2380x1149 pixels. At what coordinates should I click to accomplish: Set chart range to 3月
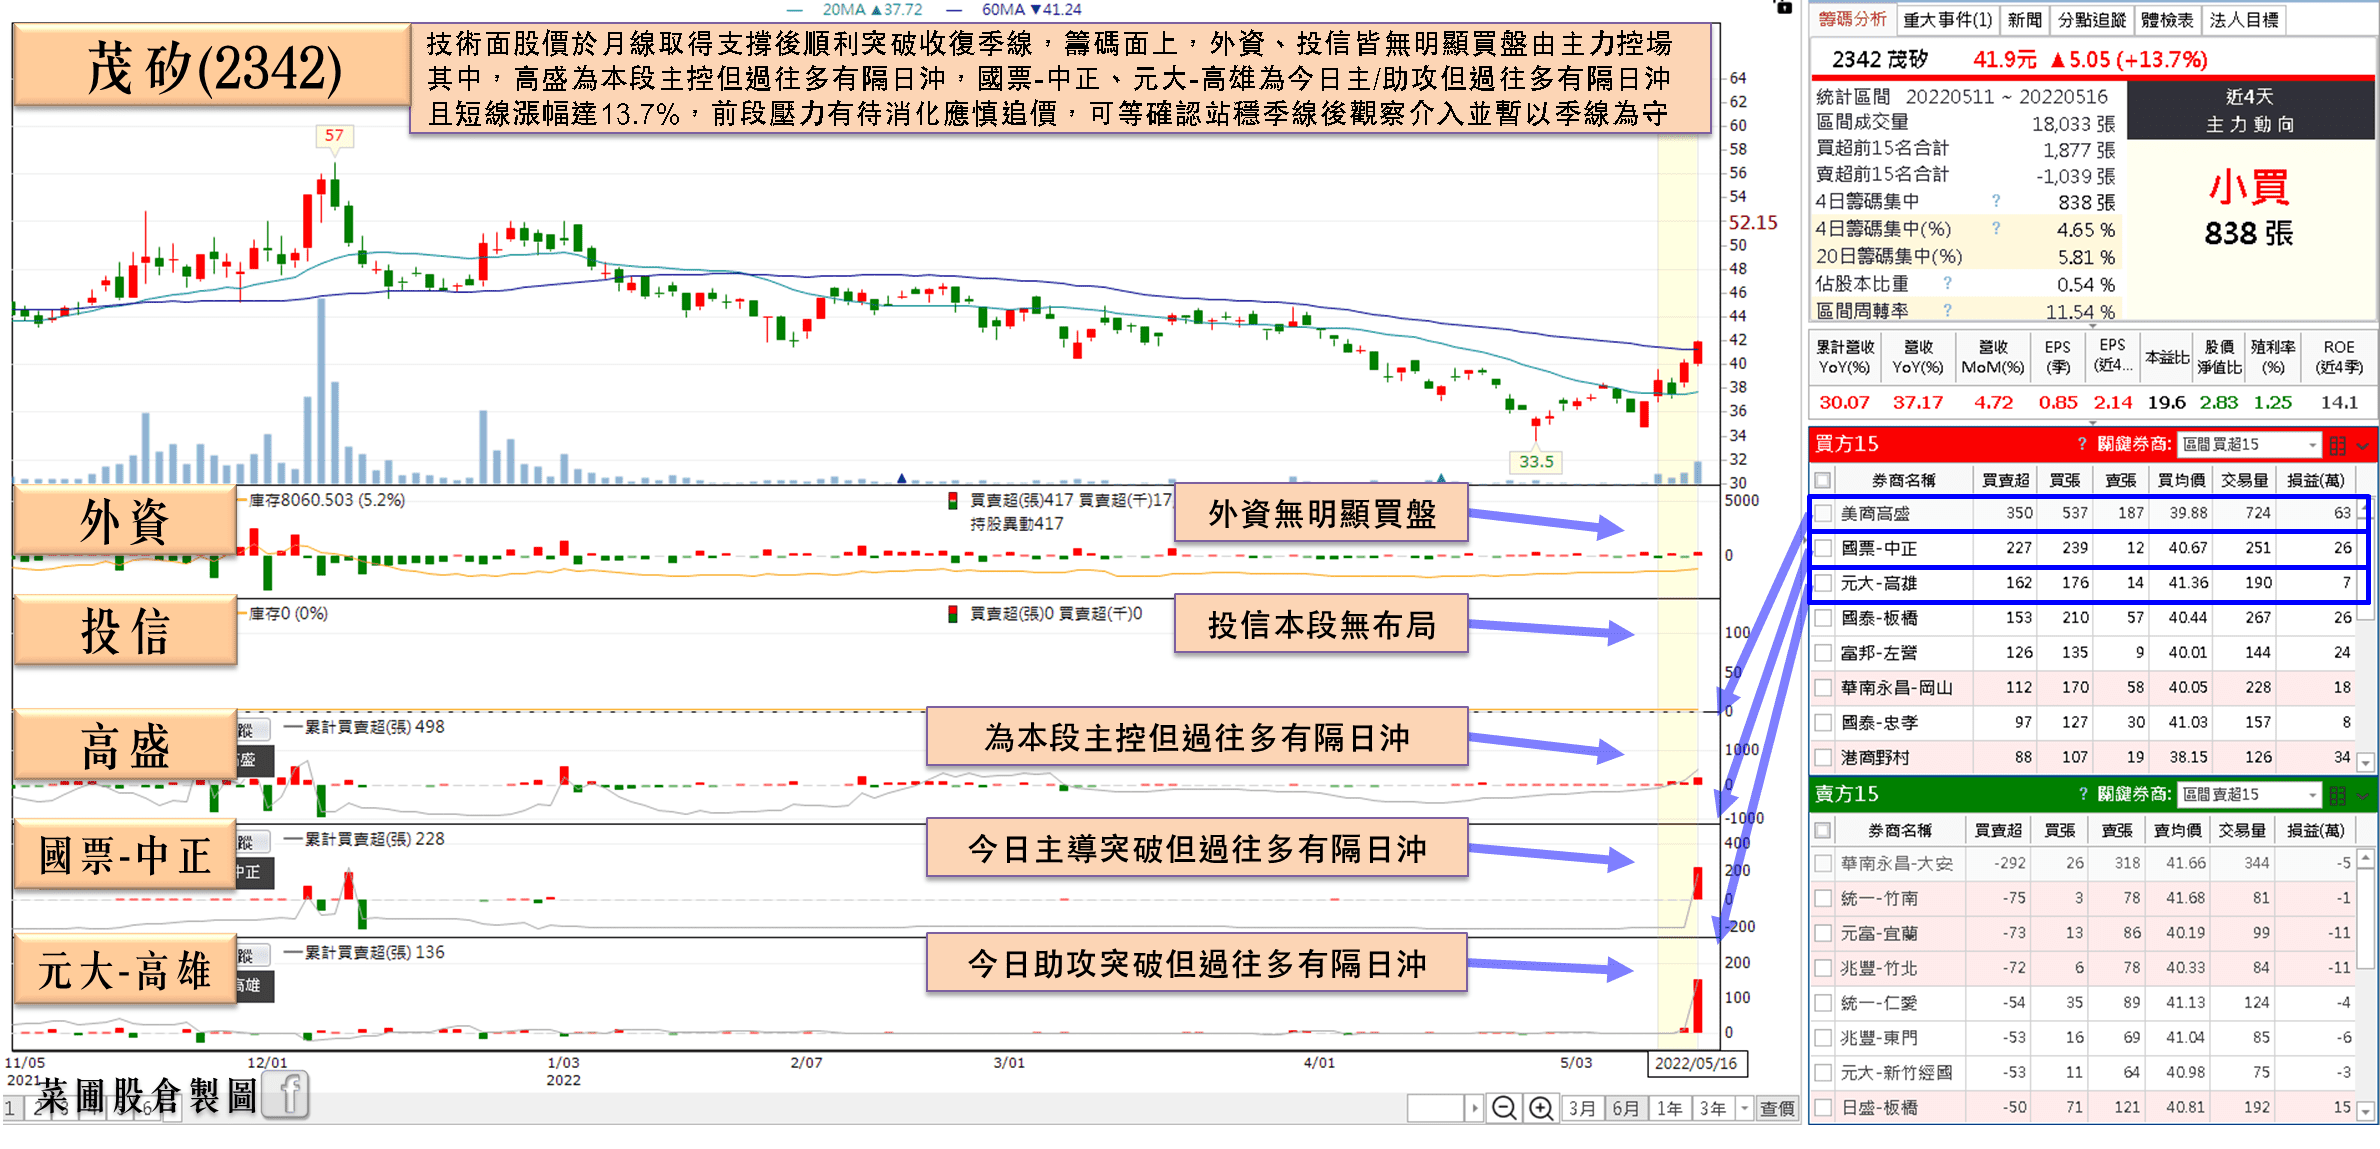pos(1581,1108)
